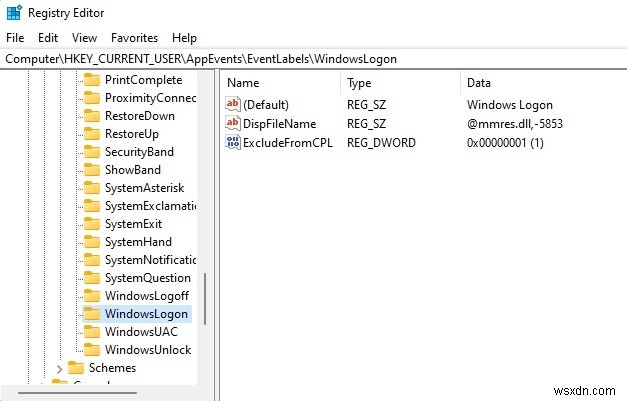Select the SystemHand folder icon
627x401 pixels.
click(x=92, y=242)
